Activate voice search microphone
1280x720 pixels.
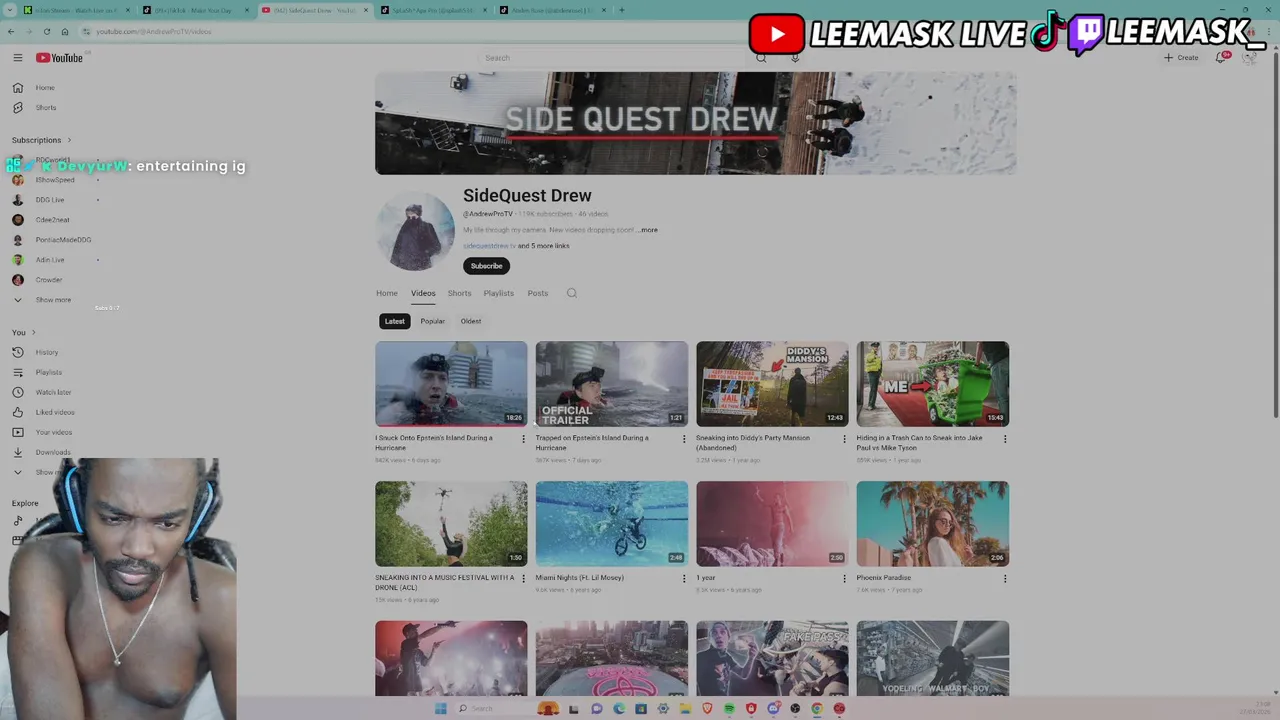(x=795, y=58)
